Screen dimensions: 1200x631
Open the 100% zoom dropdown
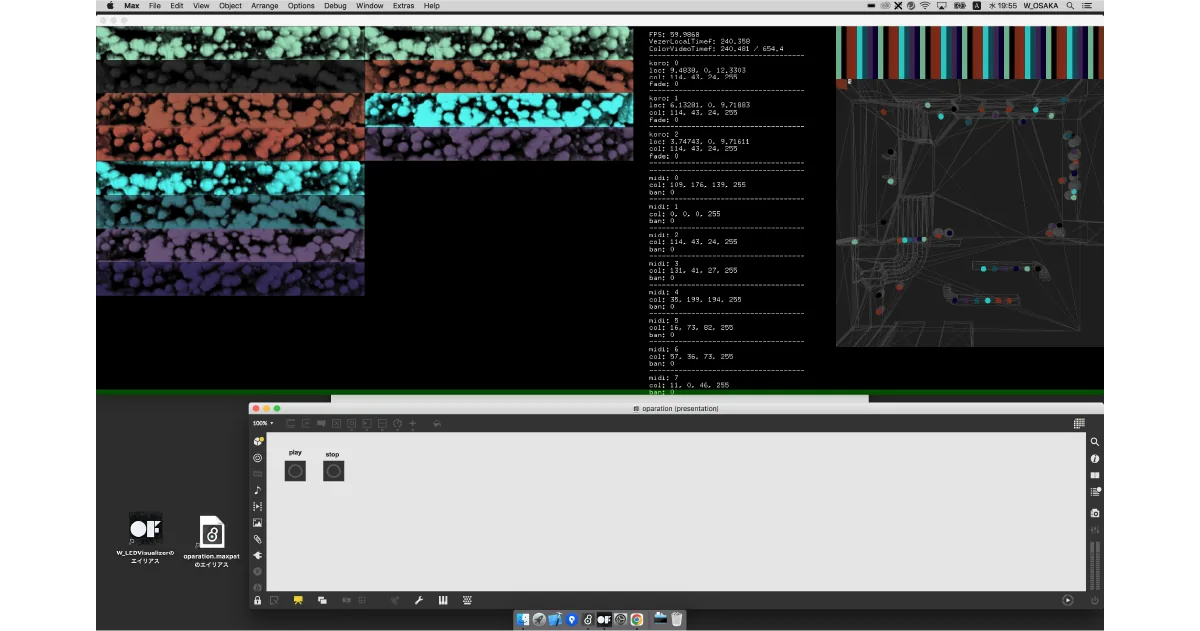point(263,423)
